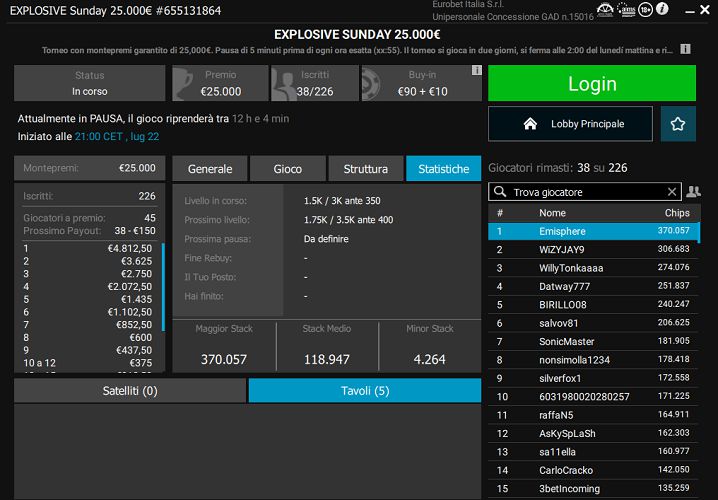Image resolution: width=718 pixels, height=500 pixels.
Task: Click the gambling authority crest logo
Action: [x=605, y=10]
